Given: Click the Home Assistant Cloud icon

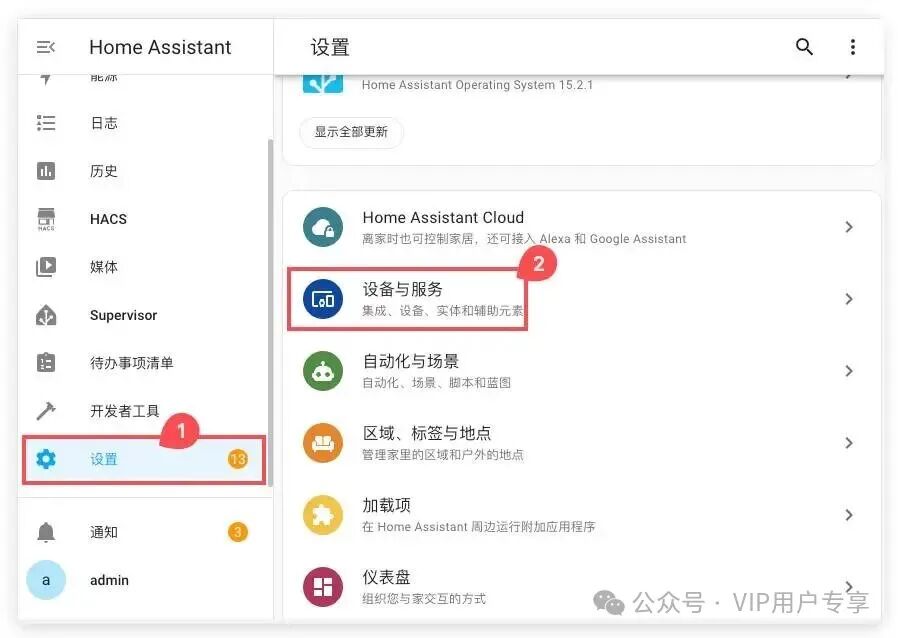Looking at the screenshot, I should coord(323,227).
